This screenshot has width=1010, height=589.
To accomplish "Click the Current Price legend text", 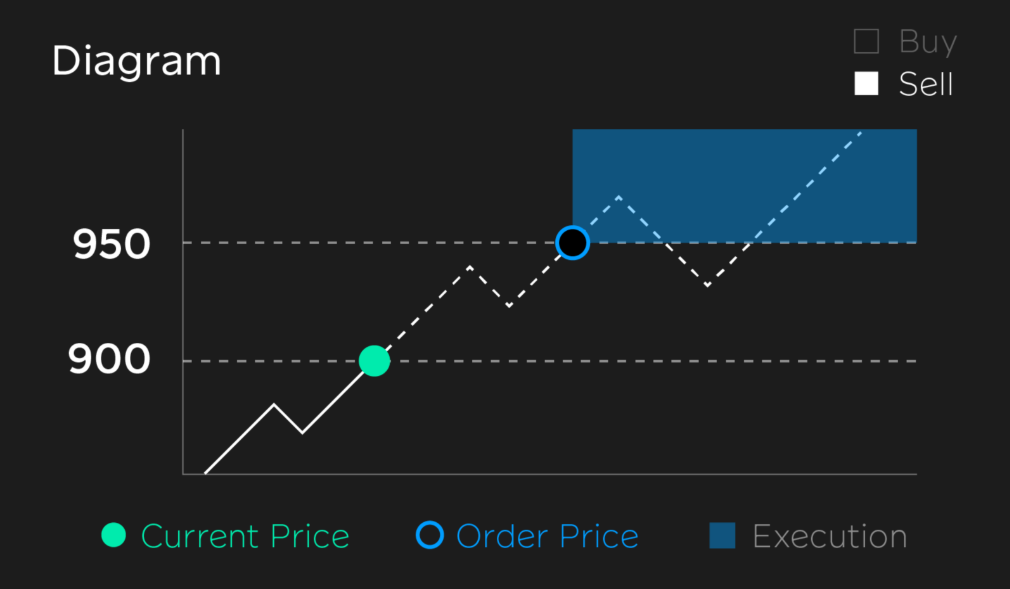I will point(245,536).
